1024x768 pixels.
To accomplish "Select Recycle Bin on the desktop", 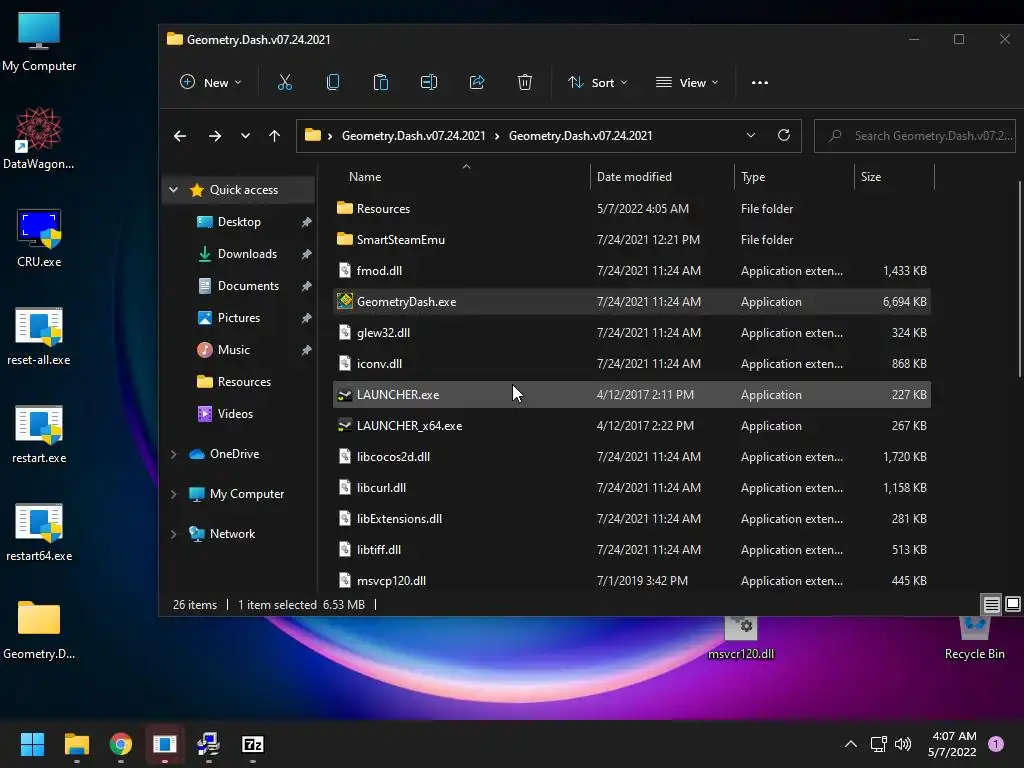I will (x=974, y=639).
